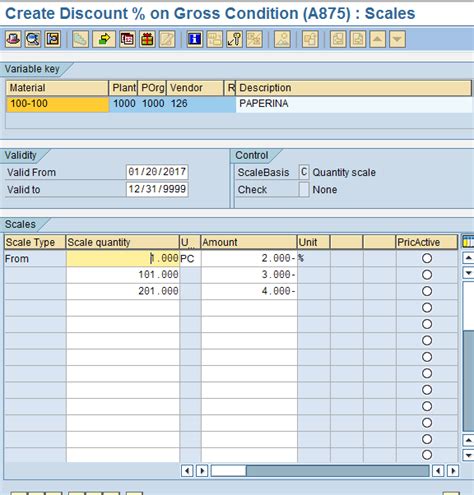Click the Scale Type column header
Viewport: 474px width, 495px height.
tap(35, 242)
